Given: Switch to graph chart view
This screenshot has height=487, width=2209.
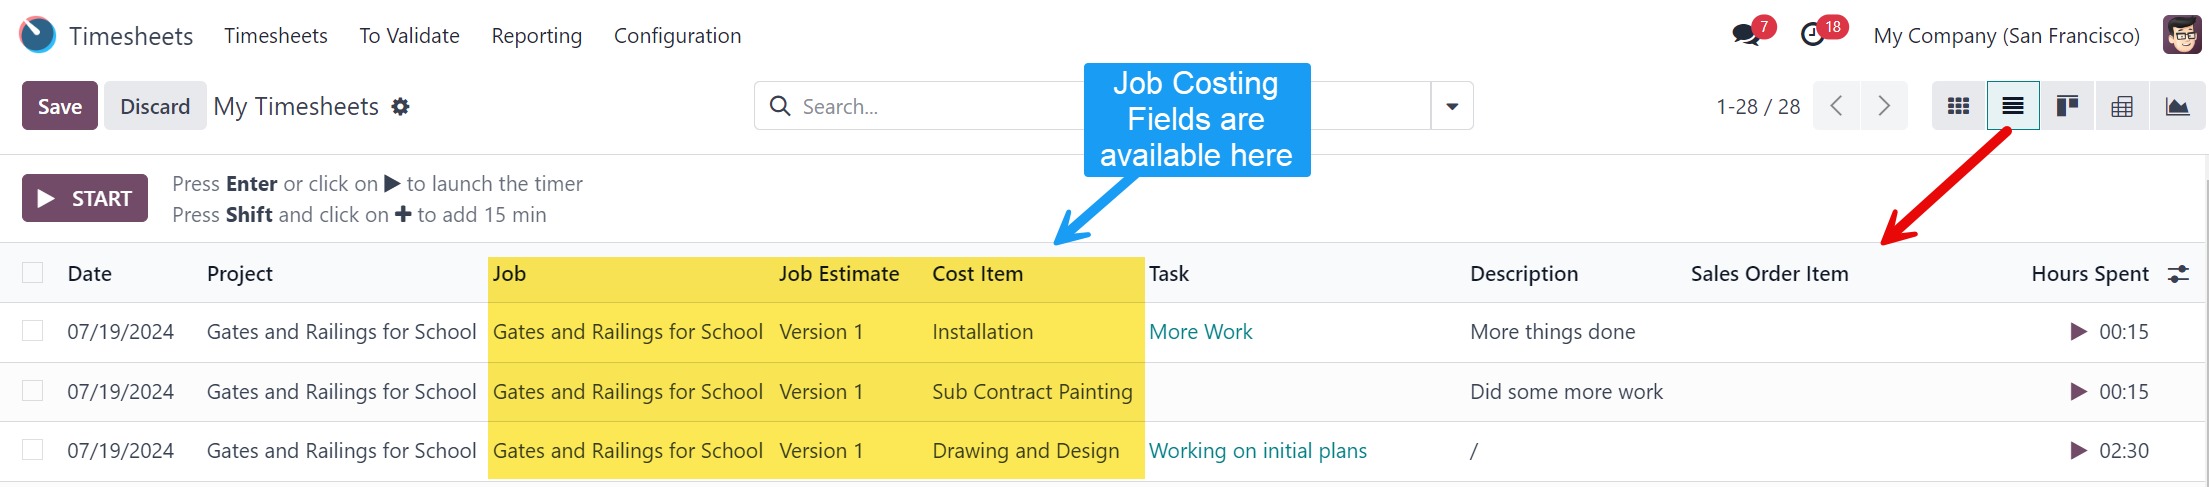Looking at the screenshot, I should 2177,106.
